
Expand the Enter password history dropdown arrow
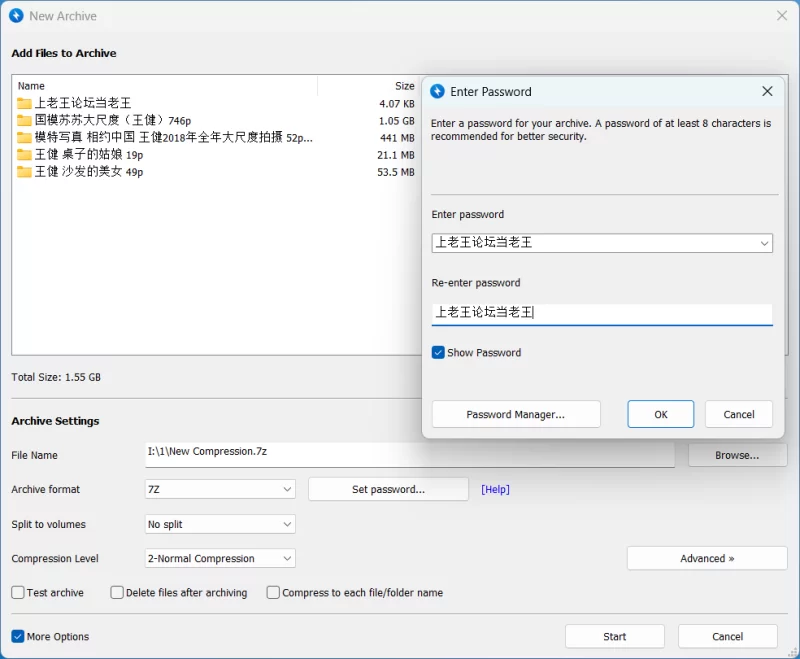click(764, 243)
